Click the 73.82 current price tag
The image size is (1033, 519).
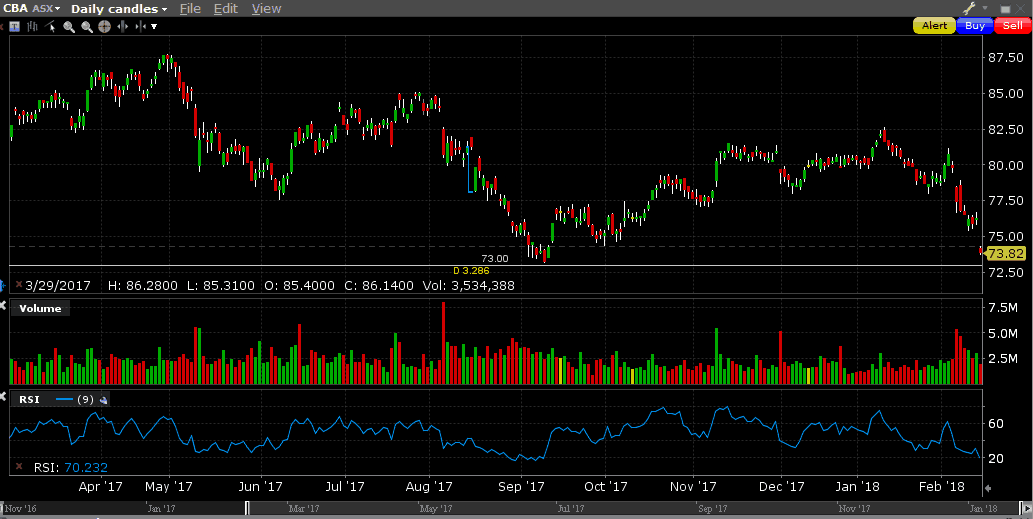(1006, 254)
